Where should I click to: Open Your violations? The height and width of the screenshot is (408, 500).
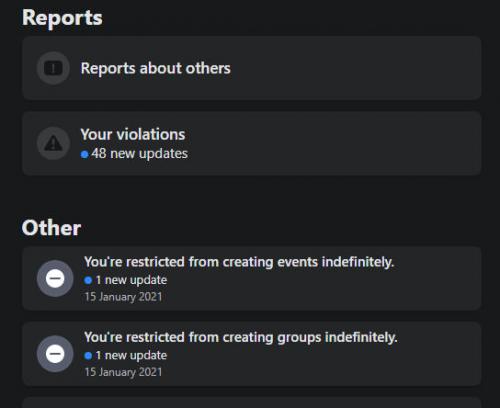(x=252, y=143)
